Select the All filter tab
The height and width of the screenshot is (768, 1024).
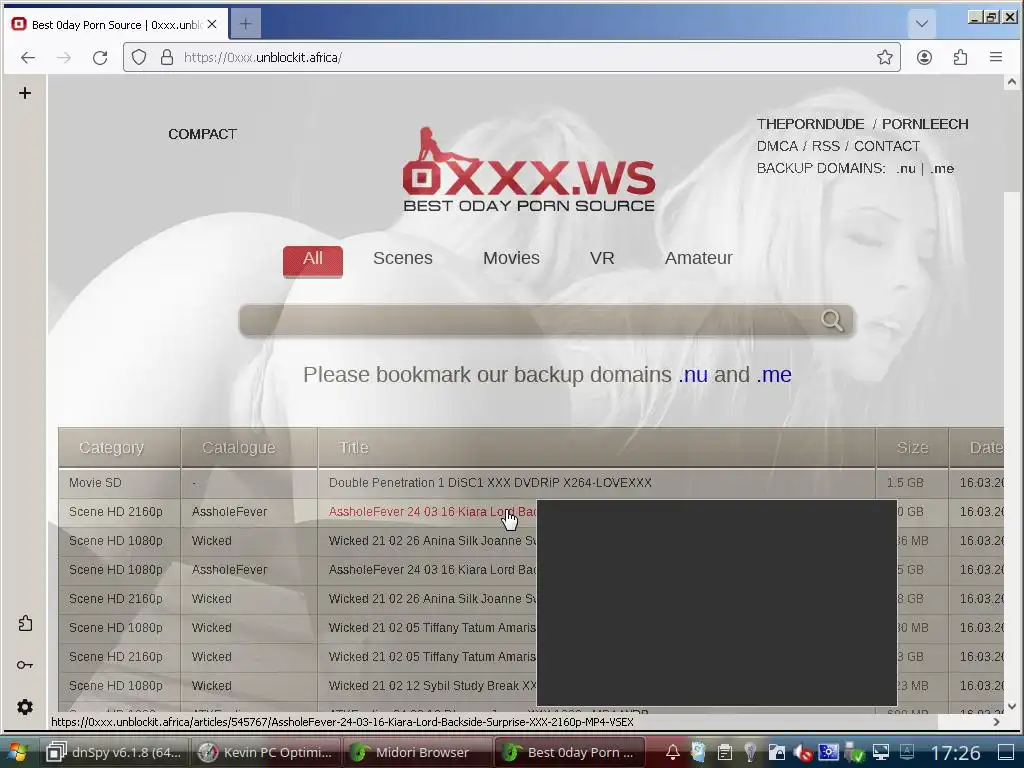312,259
